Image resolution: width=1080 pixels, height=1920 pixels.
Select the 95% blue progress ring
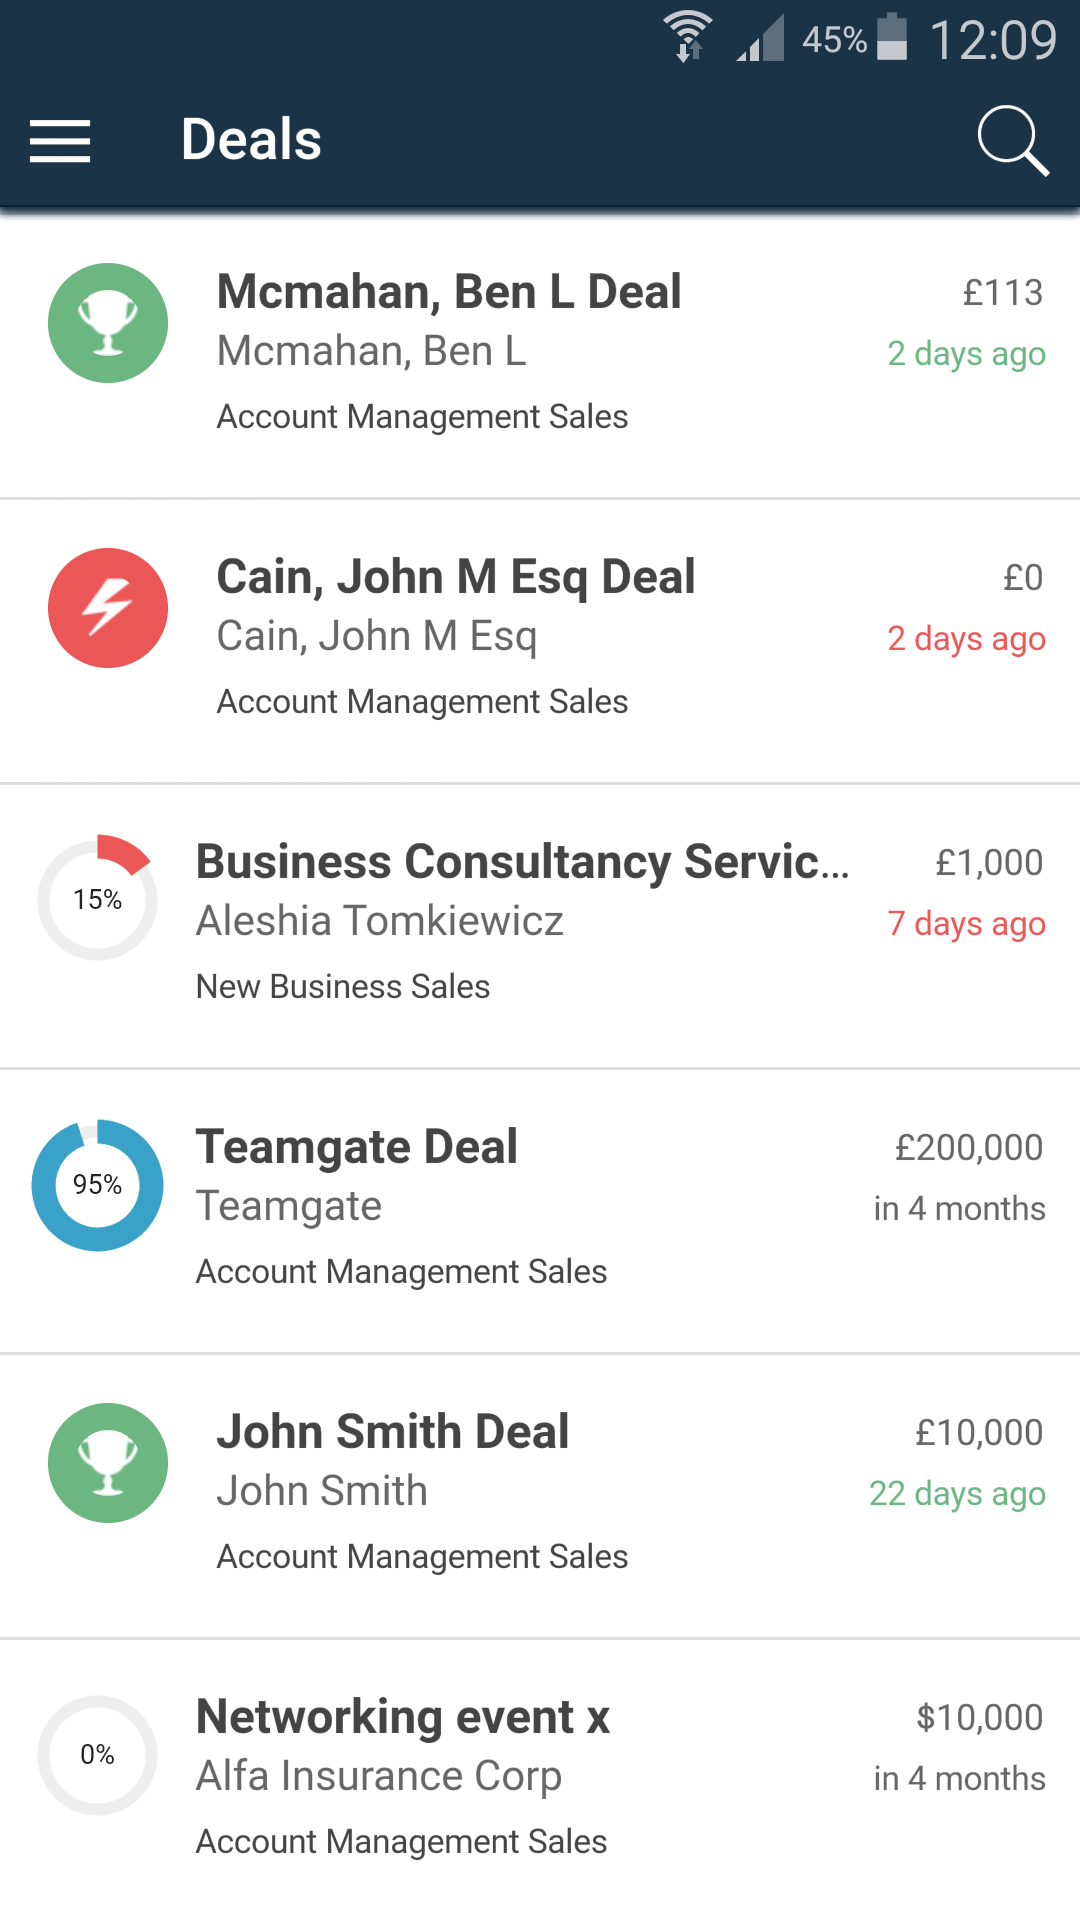coord(98,1185)
